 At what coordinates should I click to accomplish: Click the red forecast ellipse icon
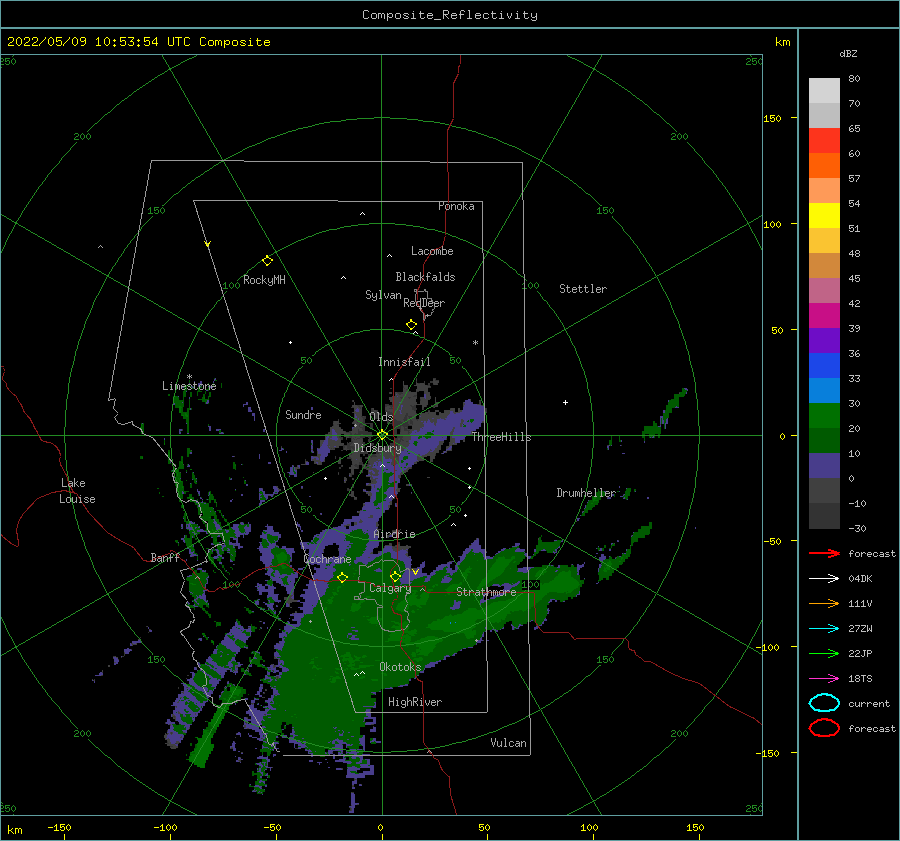coord(824,728)
